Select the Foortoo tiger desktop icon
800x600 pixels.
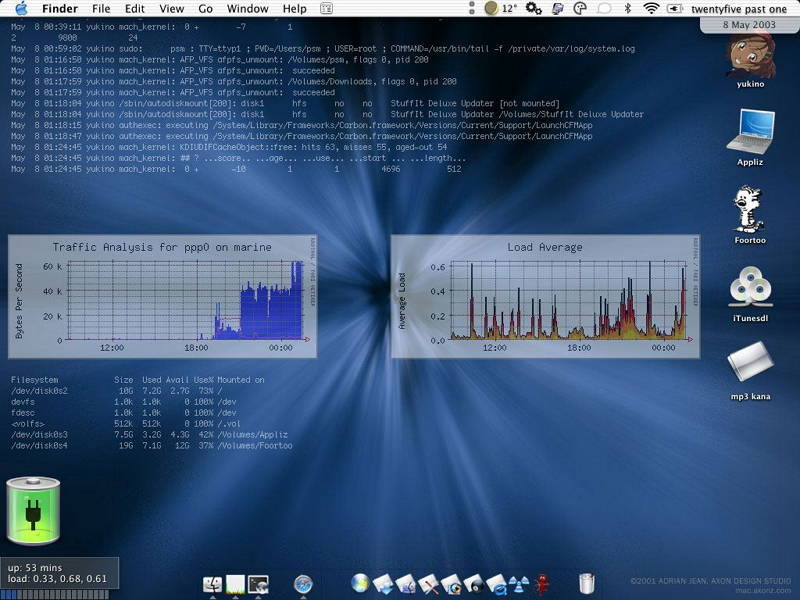click(750, 215)
